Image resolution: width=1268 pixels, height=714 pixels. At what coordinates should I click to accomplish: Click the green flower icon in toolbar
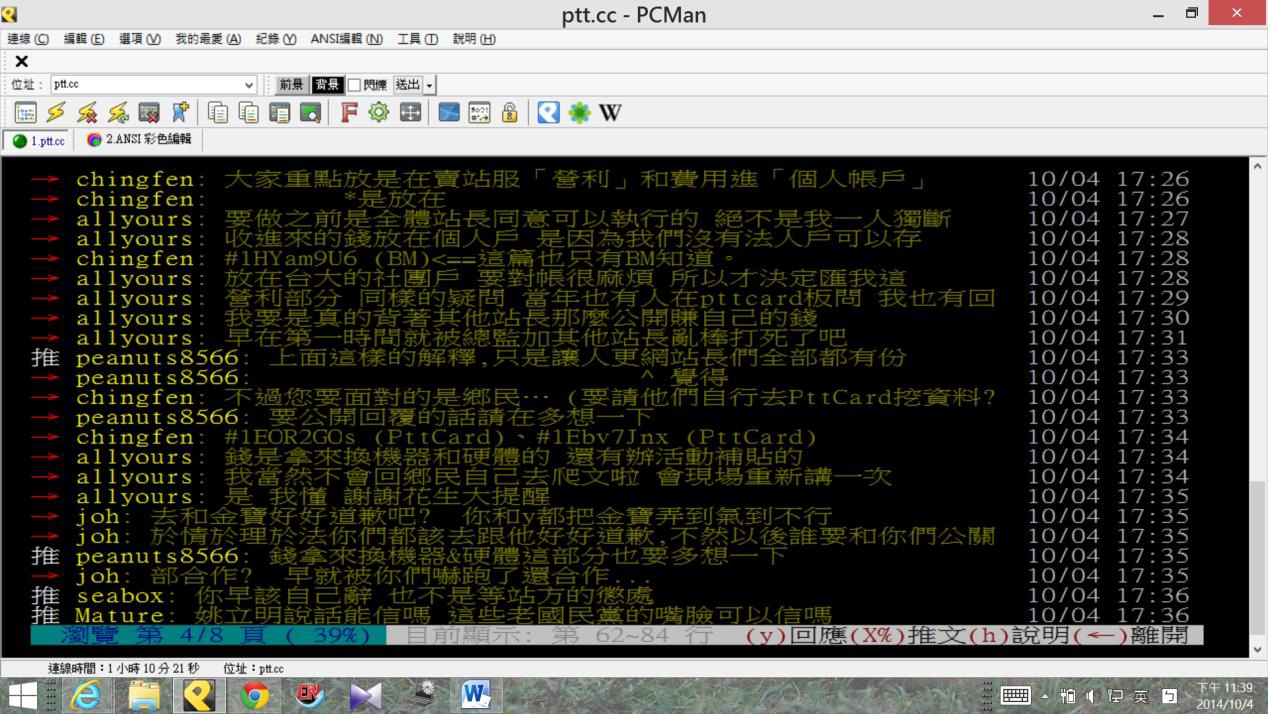tap(579, 113)
